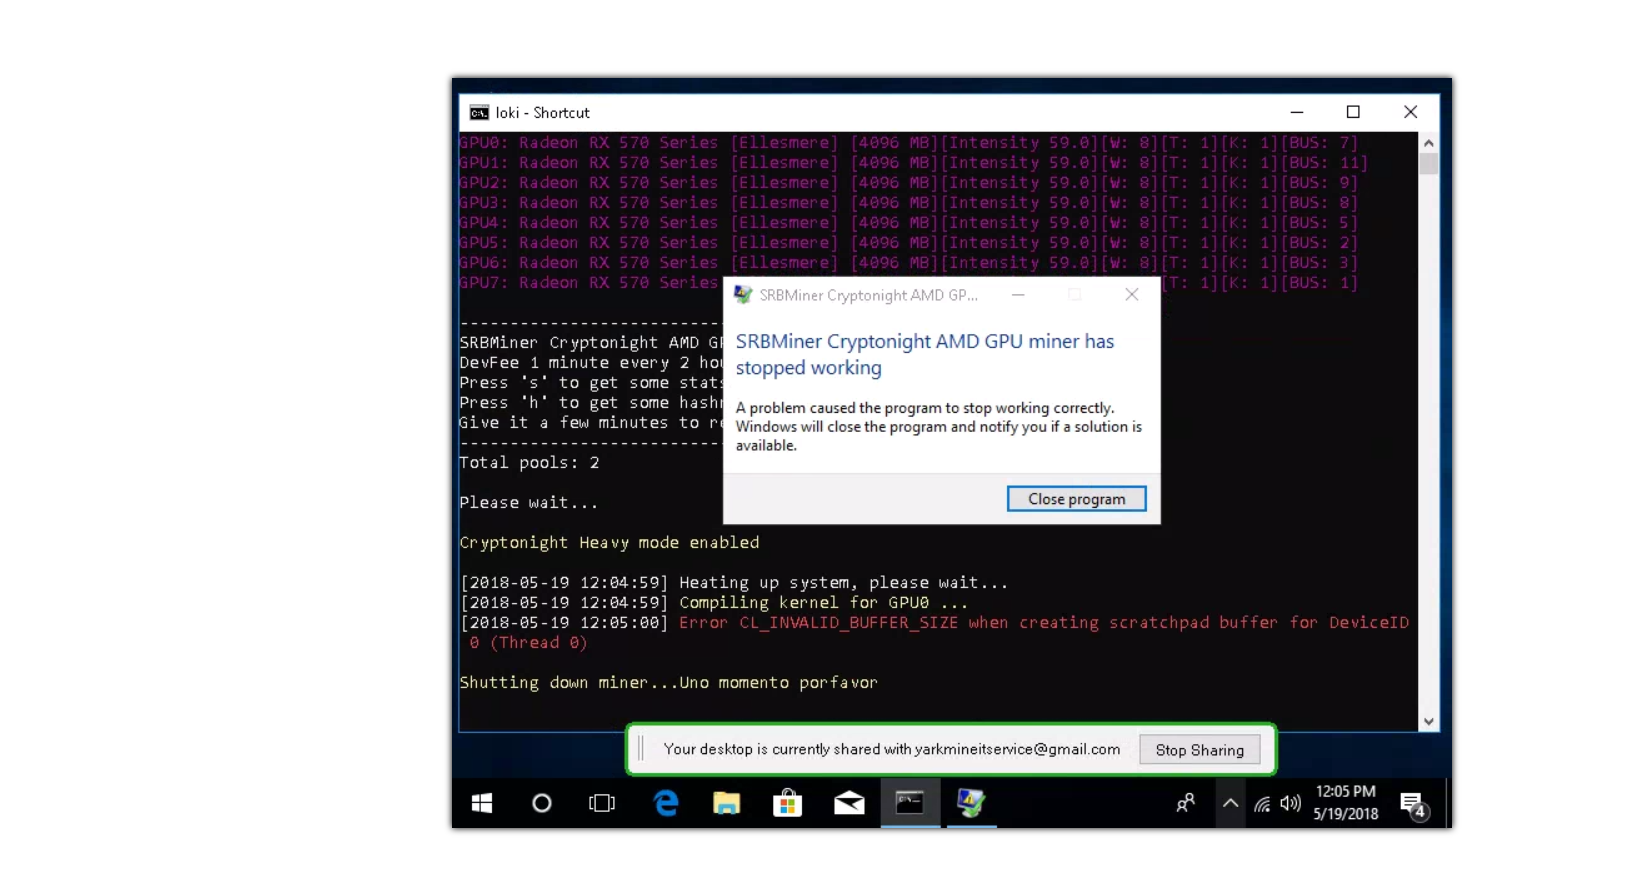Screen dimensions: 1634x879
Task: Open Microsoft Store from taskbar
Action: pos(788,803)
